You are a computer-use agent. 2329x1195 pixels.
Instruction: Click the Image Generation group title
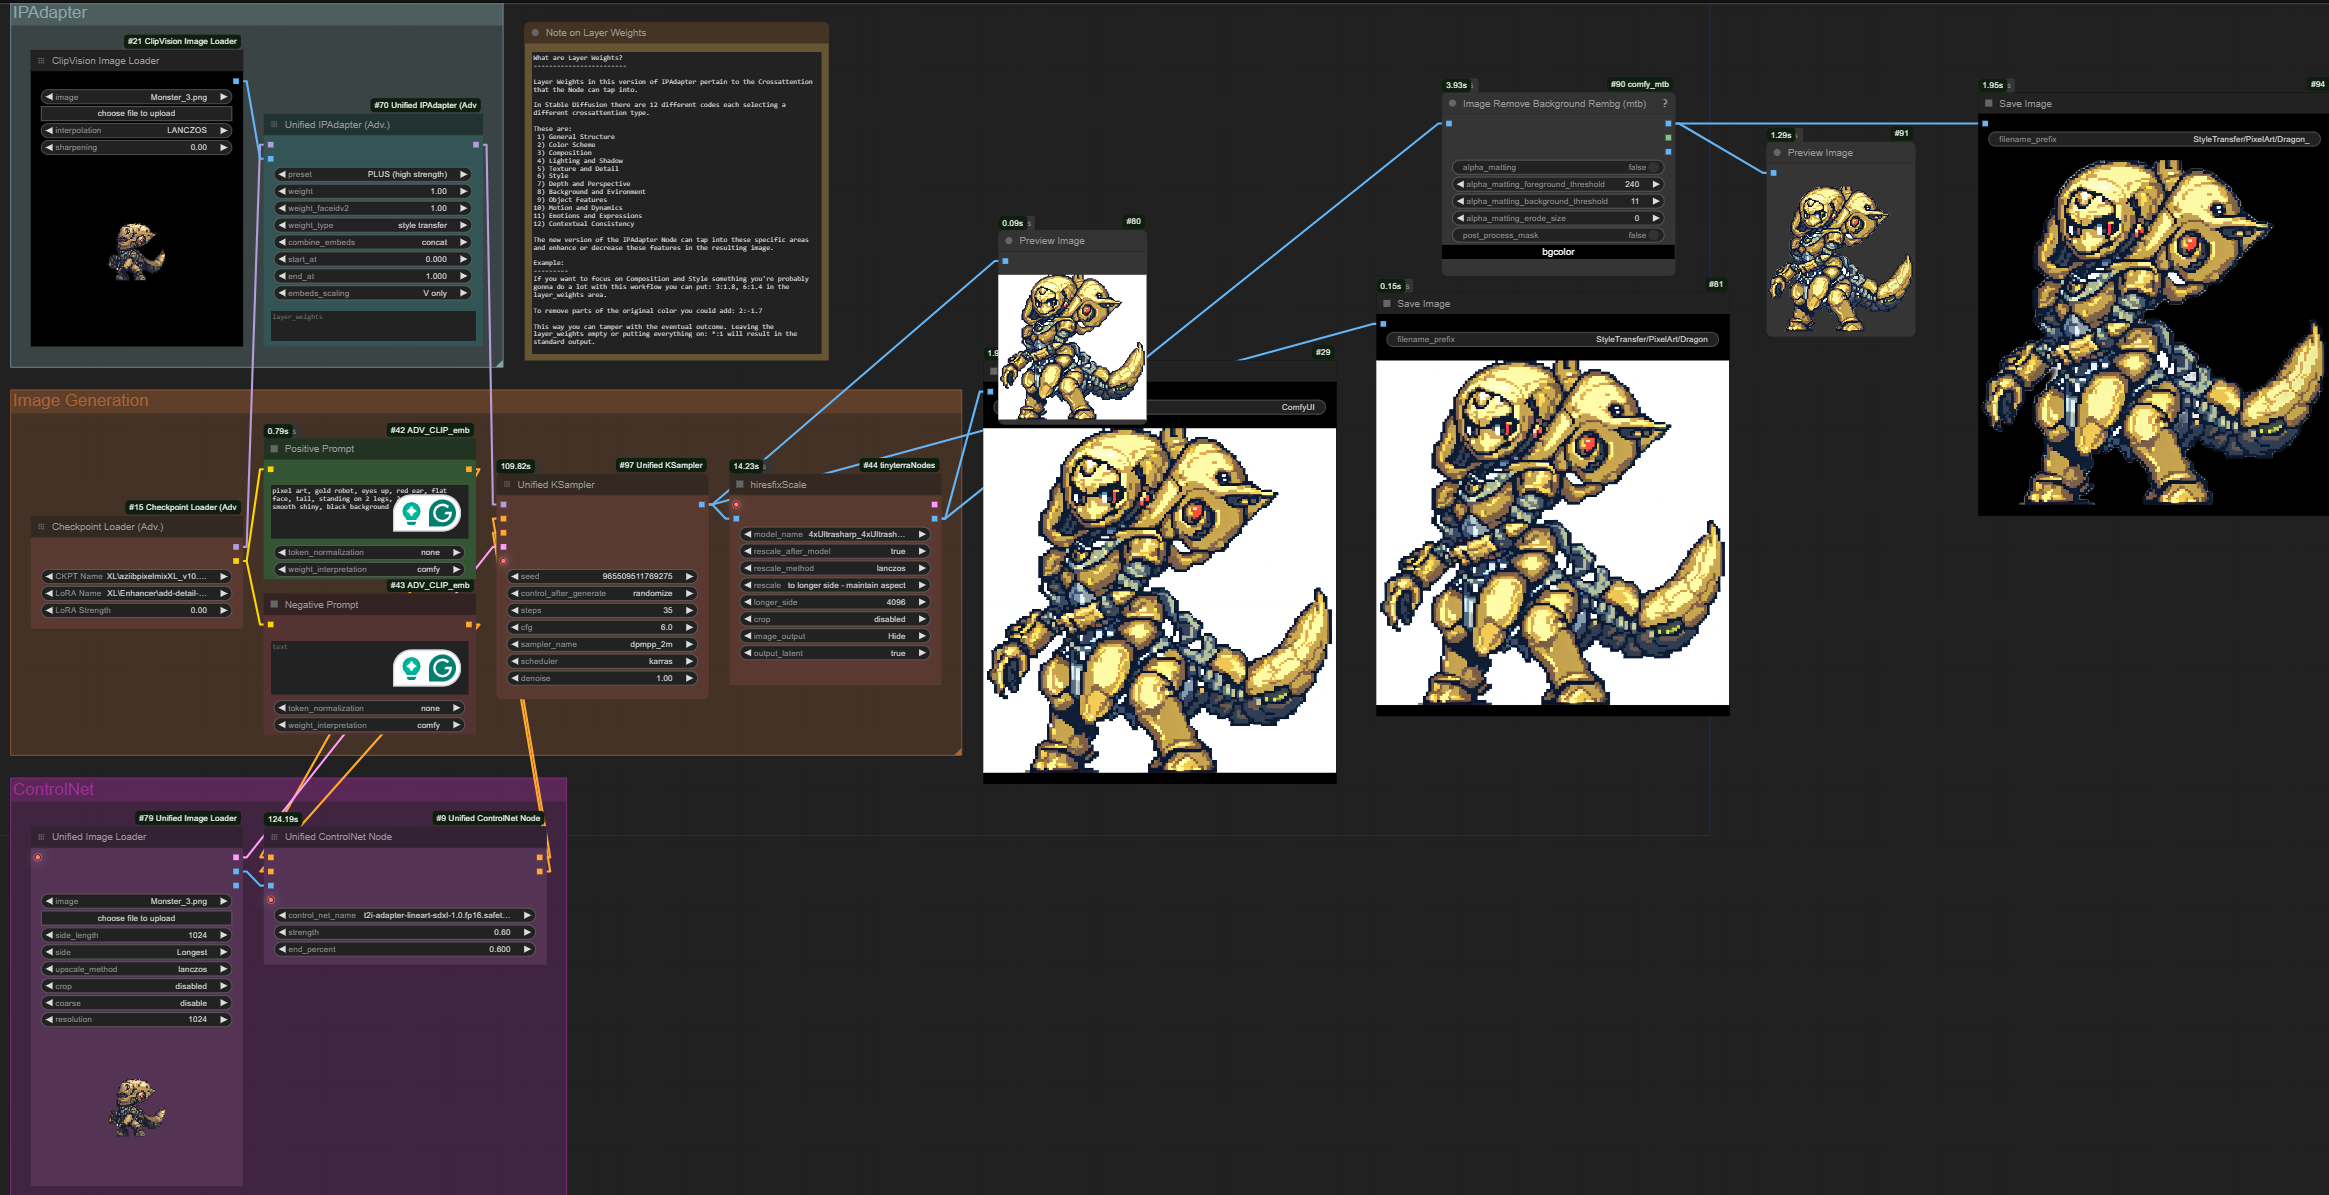[x=80, y=401]
